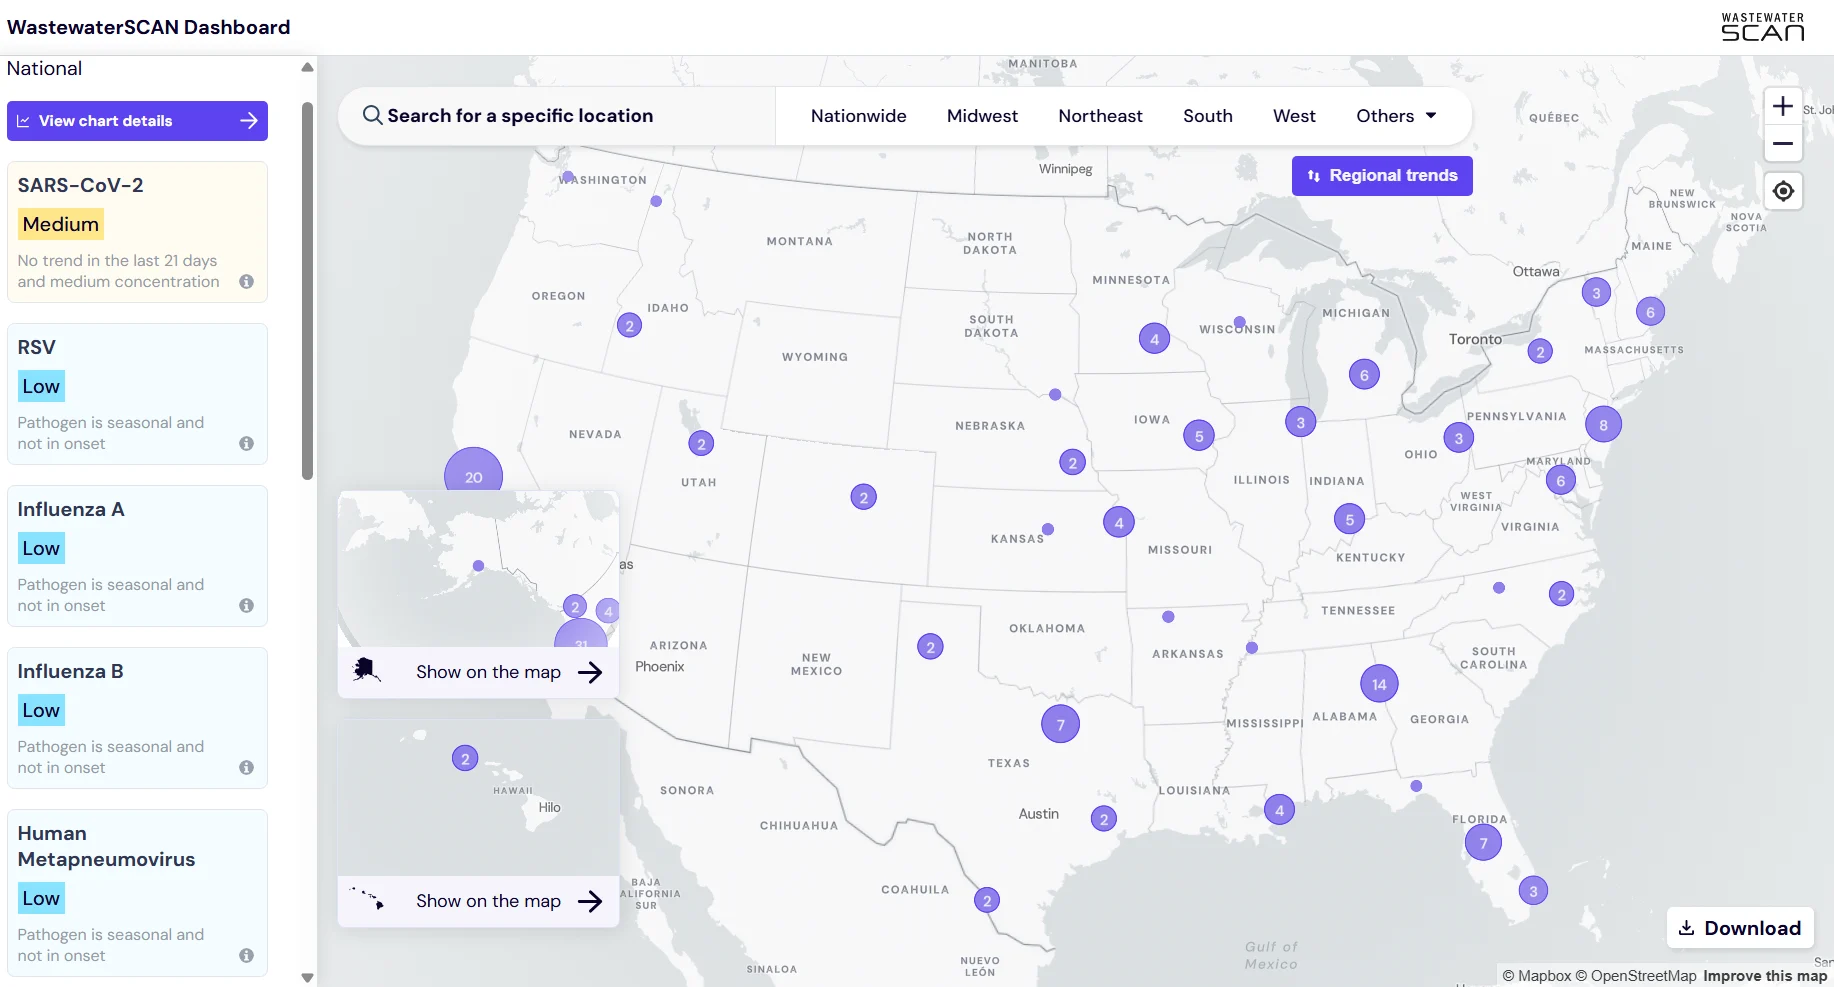Select the 2-site cluster in Hawaii inset

pos(465,759)
